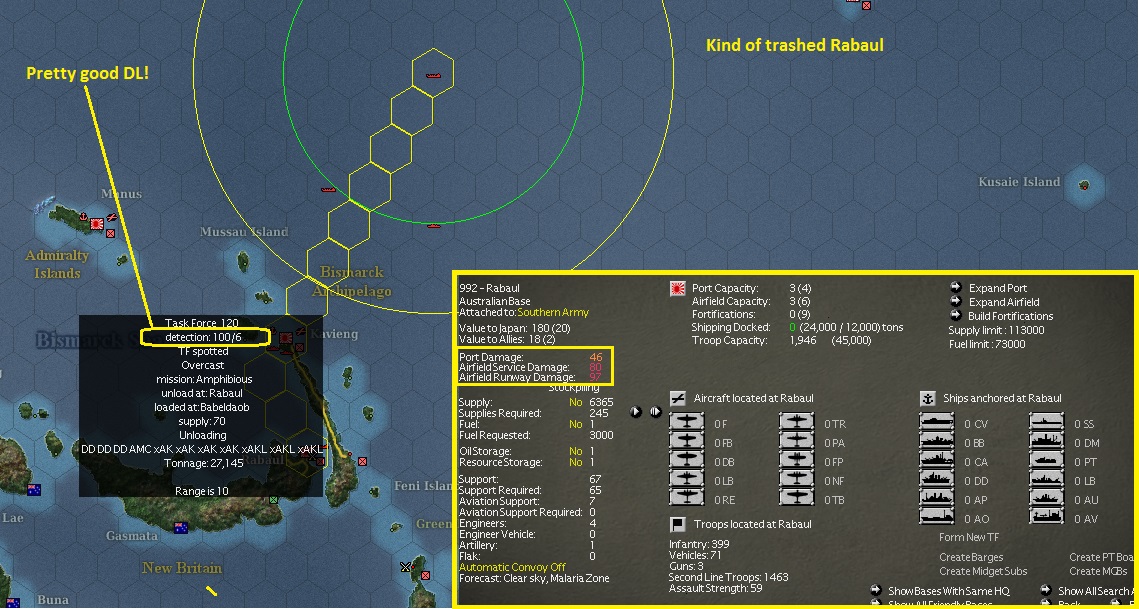1139x609 pixels.
Task: Click the destroyer (DD) ship icon
Action: coord(936,480)
